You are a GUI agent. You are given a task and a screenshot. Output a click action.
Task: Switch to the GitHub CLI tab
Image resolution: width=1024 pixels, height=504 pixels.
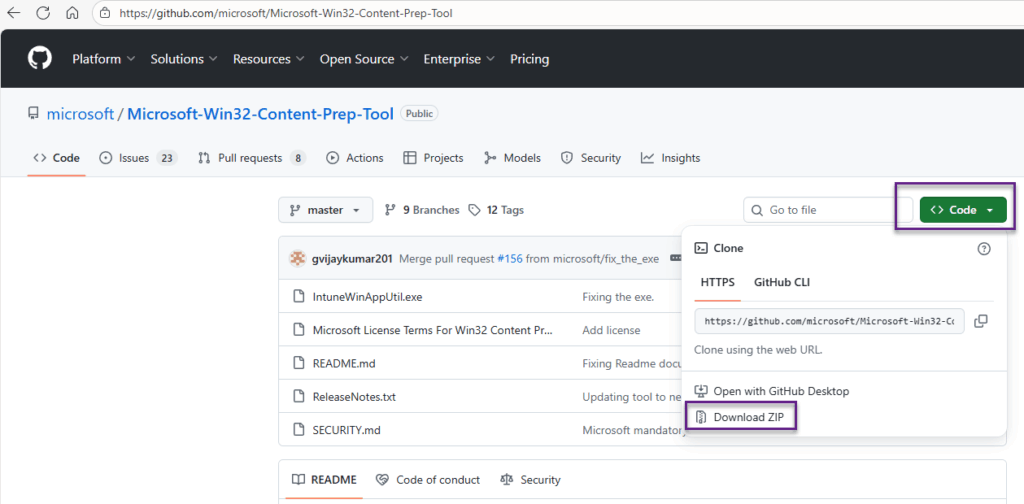pyautogui.click(x=782, y=282)
